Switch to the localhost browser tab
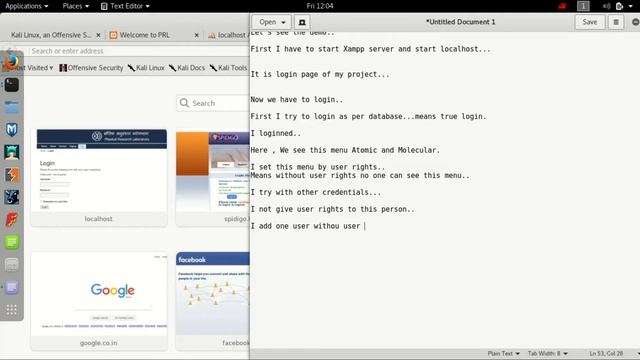 [x=228, y=35]
